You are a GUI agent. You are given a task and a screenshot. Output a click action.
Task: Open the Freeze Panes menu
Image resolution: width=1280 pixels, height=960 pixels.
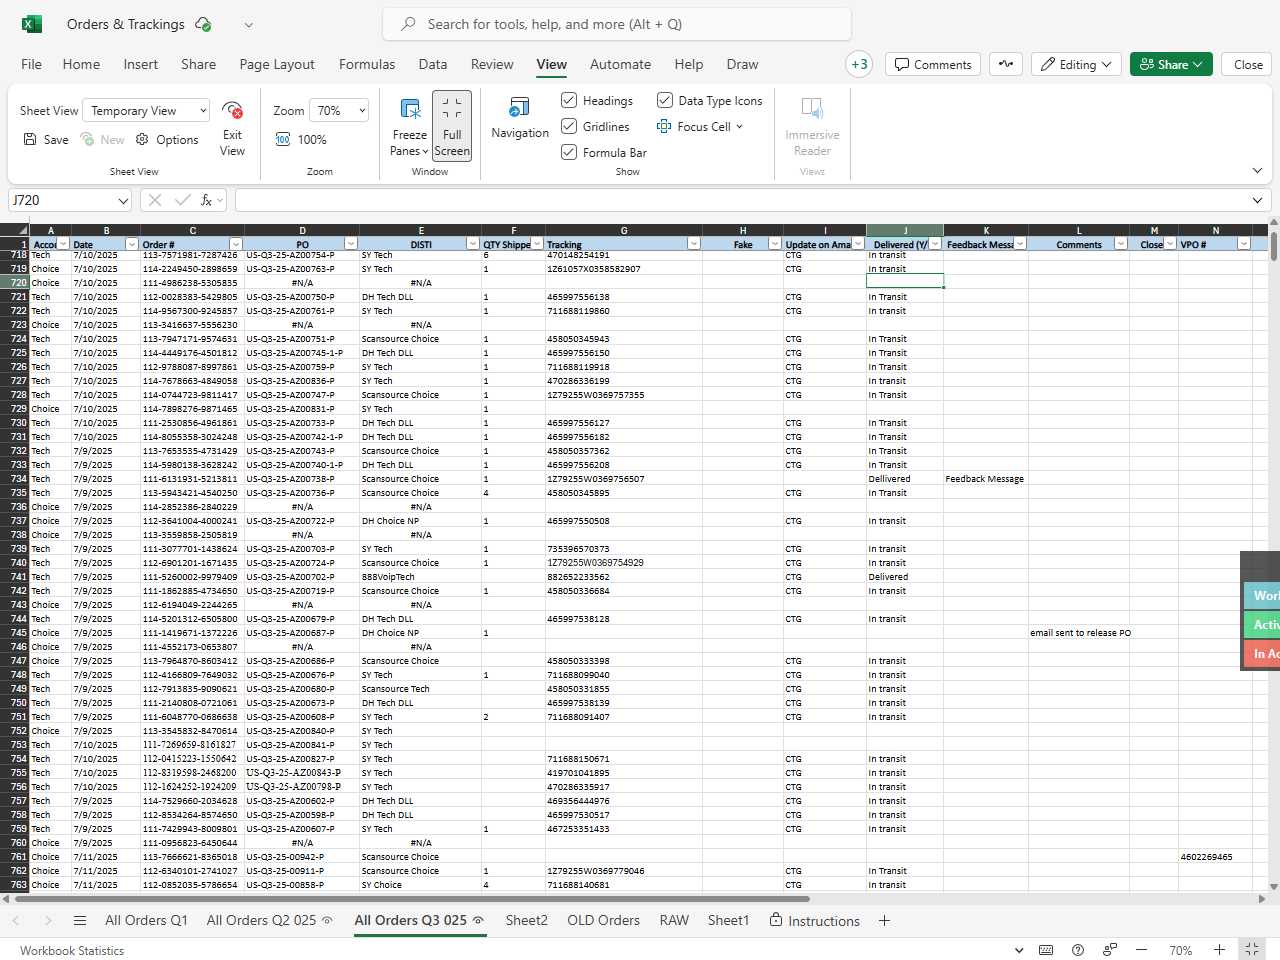409,127
